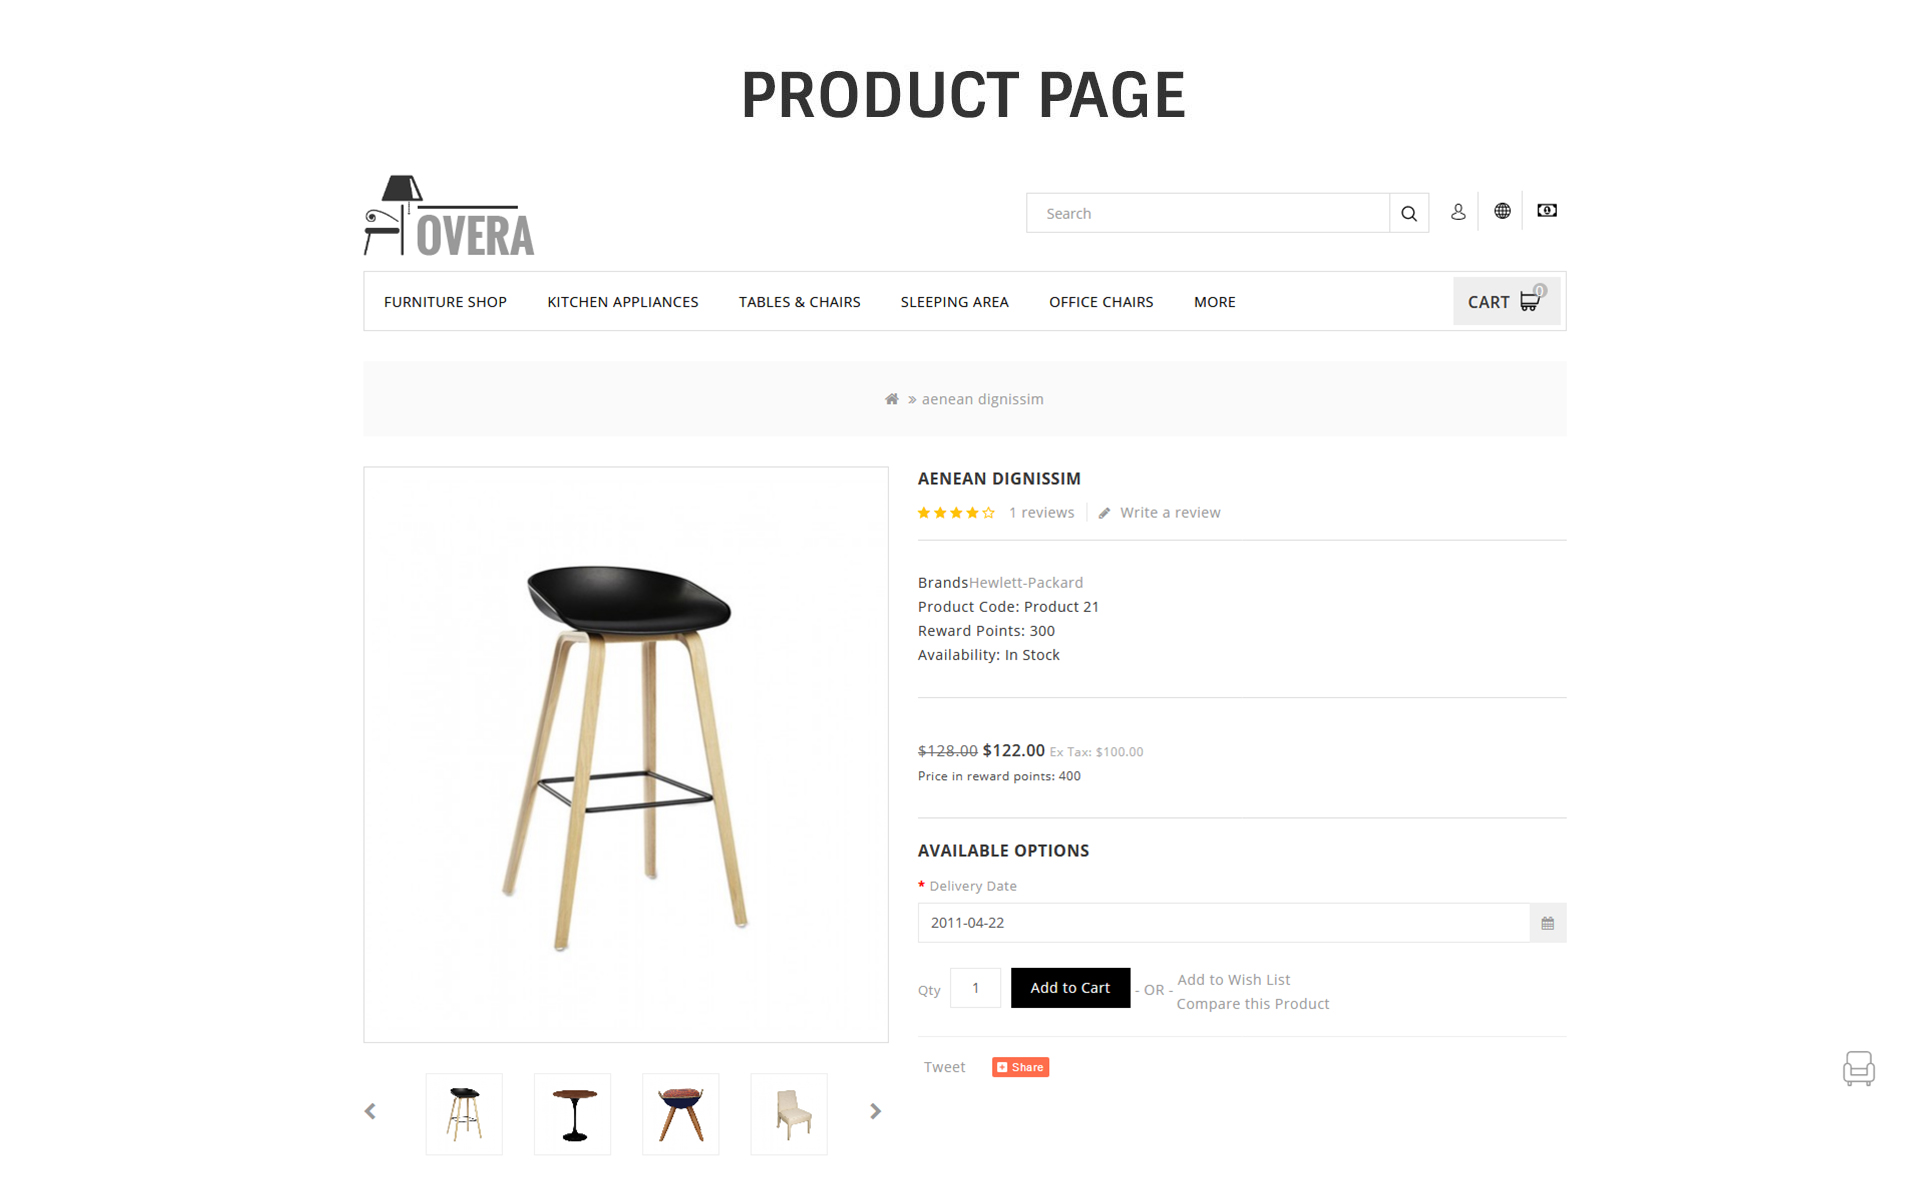This screenshot has width=1930, height=1200.
Task: Click the red Share button
Action: pyautogui.click(x=1020, y=1067)
